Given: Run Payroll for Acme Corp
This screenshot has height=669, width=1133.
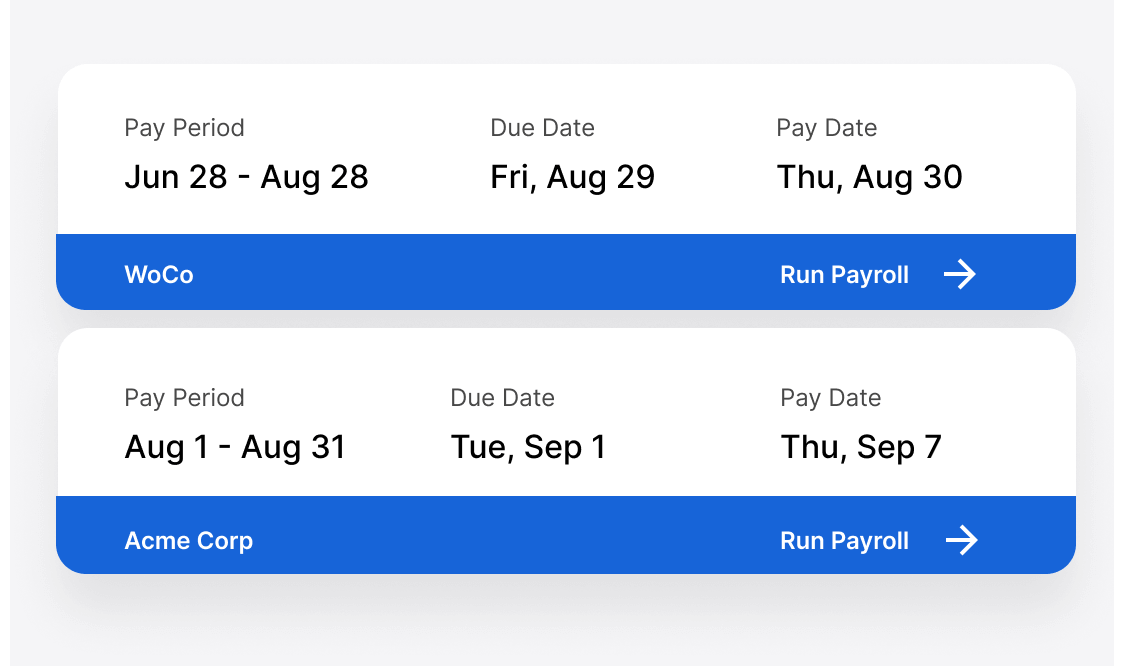Looking at the screenshot, I should [x=844, y=541].
